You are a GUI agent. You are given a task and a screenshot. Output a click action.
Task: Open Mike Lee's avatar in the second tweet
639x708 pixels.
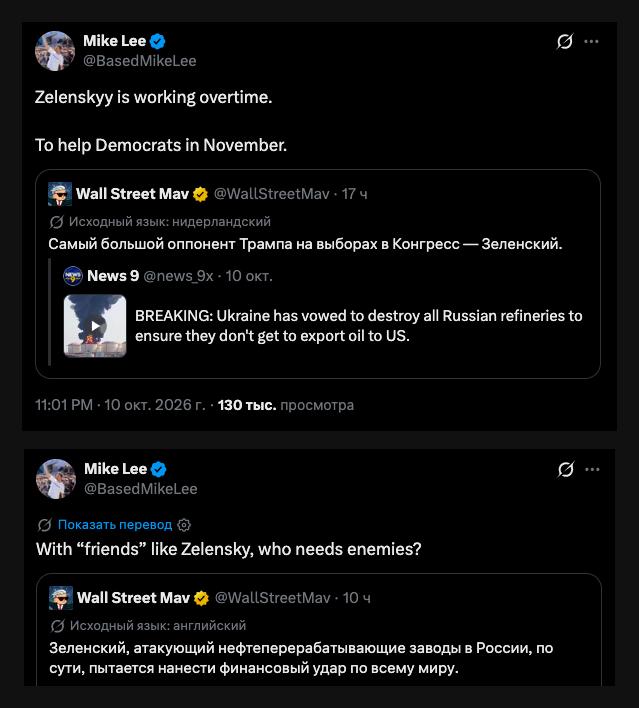pyautogui.click(x=56, y=479)
